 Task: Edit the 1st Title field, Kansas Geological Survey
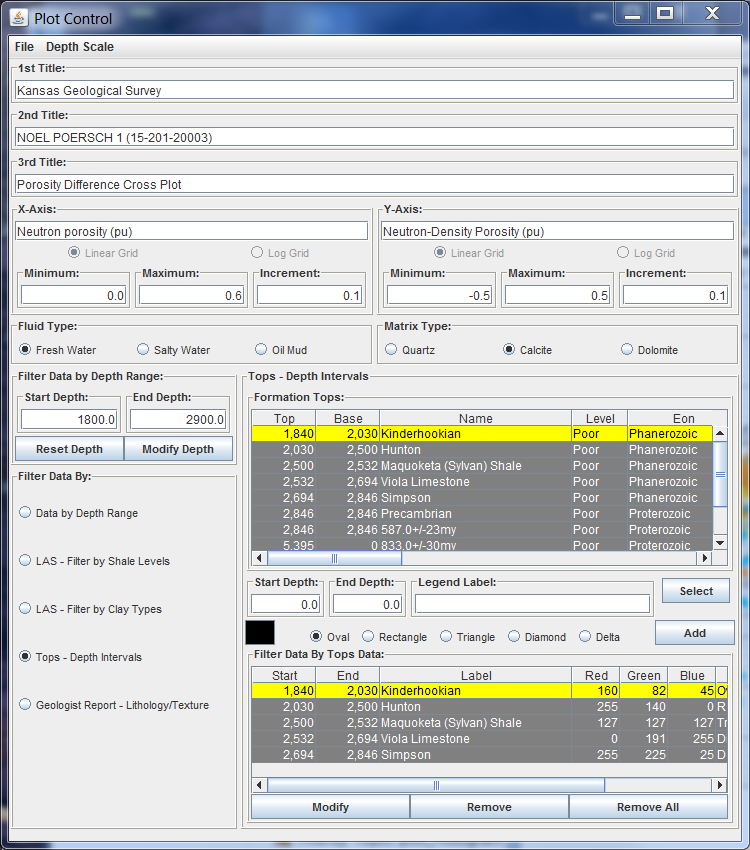[374, 90]
